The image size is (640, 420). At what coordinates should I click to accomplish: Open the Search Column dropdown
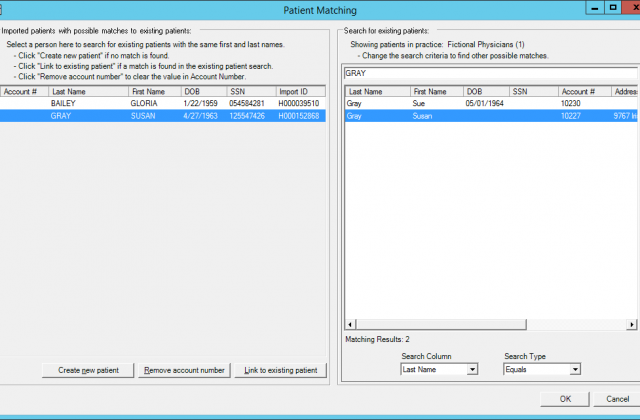[x=472, y=369]
